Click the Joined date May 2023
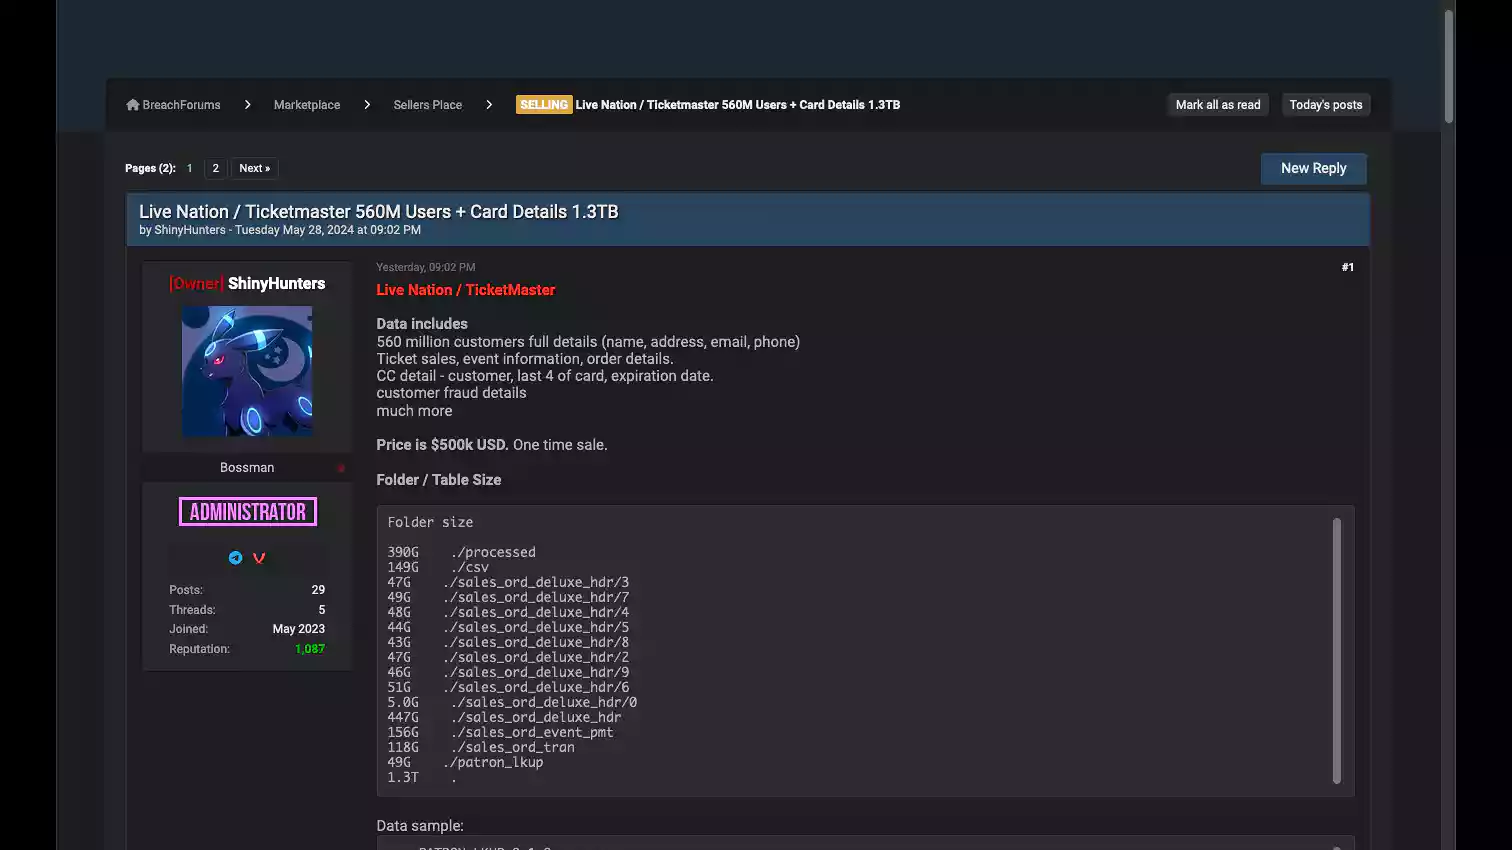 coord(298,629)
